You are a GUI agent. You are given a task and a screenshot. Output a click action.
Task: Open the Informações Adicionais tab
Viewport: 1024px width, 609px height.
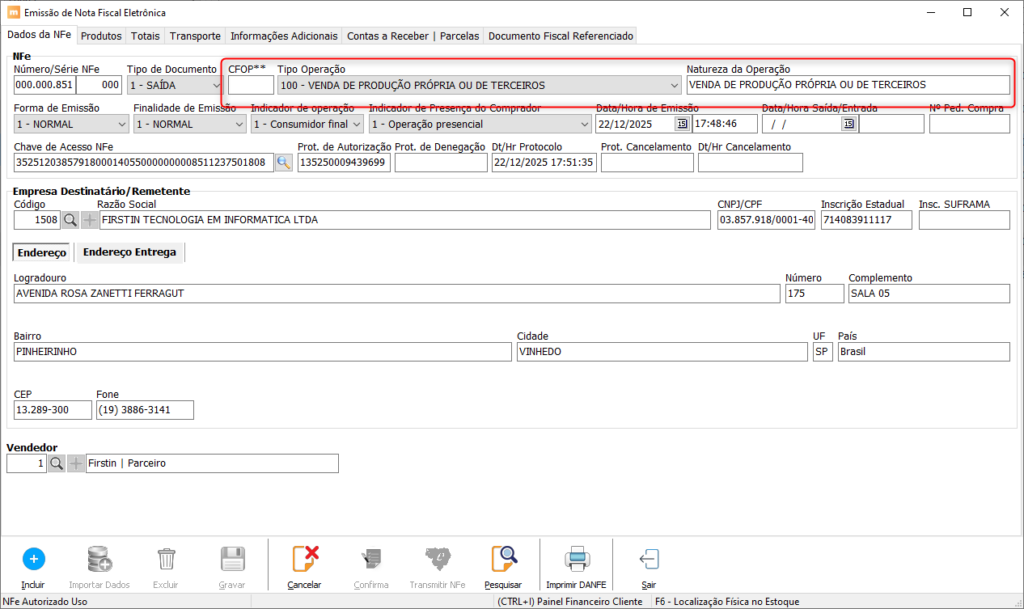284,36
